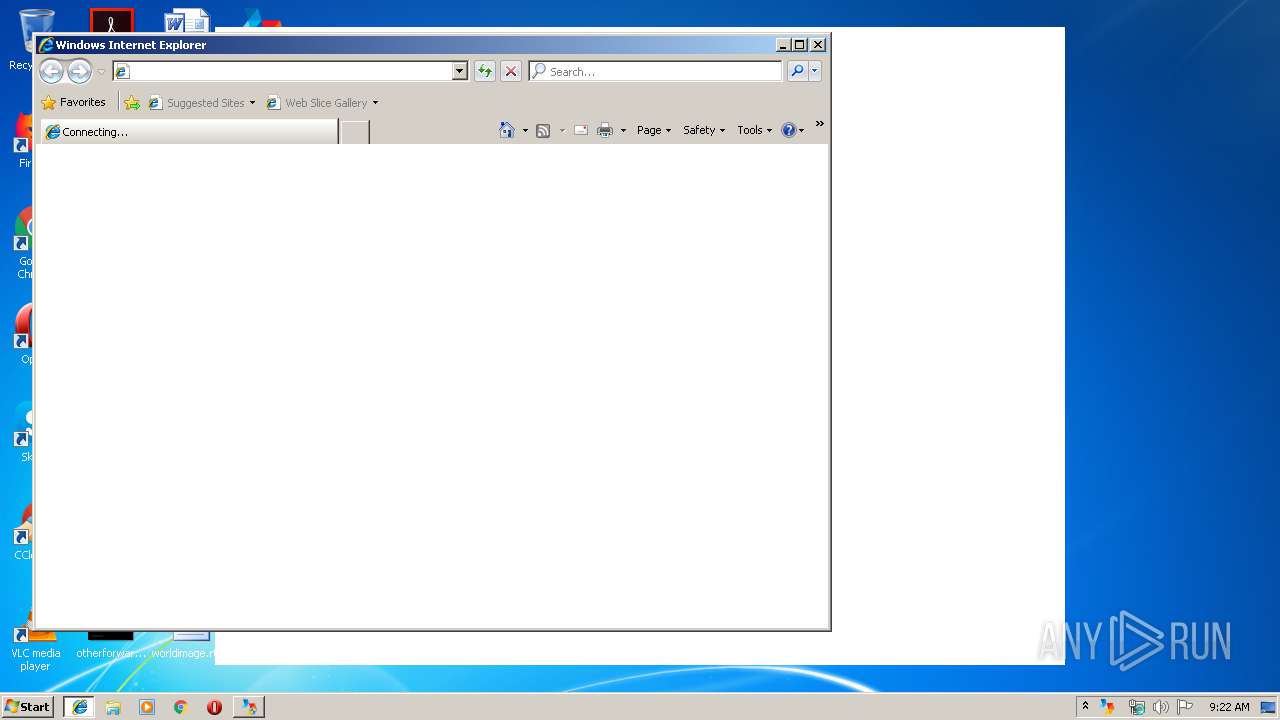Open the search provider options dropdown
Screen dimensions: 1280x720
(x=815, y=71)
